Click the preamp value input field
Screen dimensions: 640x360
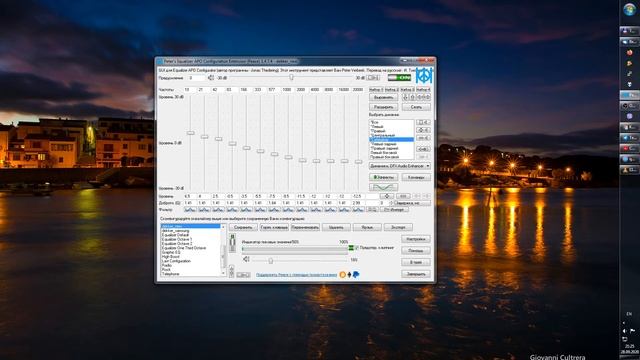point(196,78)
